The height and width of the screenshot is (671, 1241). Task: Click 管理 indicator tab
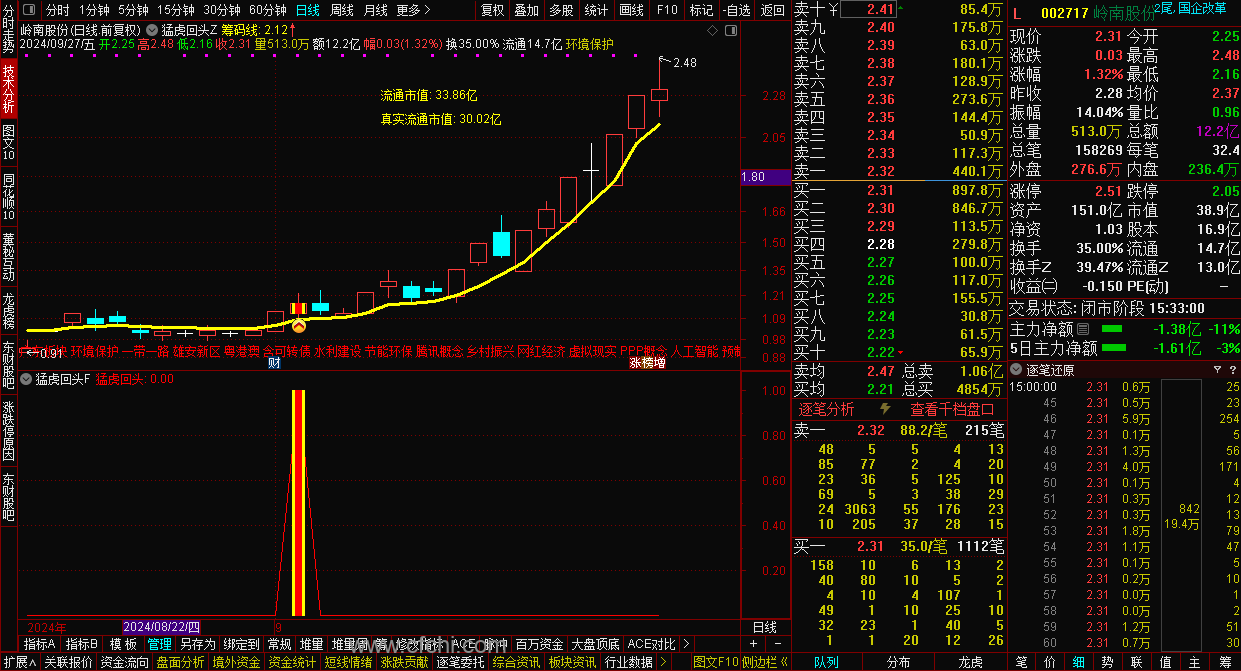pos(159,644)
